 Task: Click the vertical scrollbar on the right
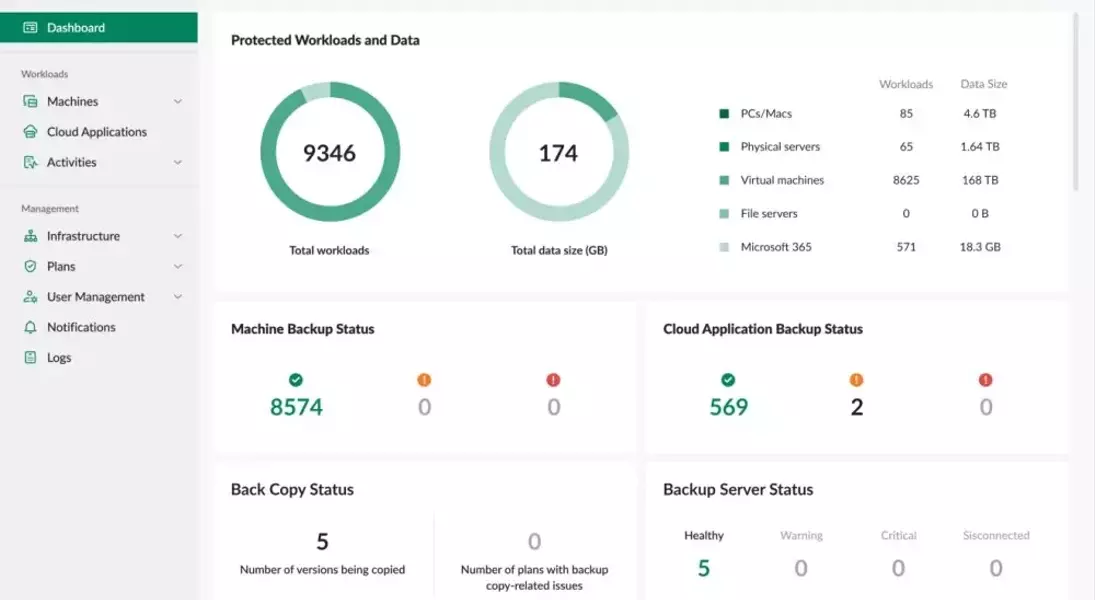coord(1076,100)
